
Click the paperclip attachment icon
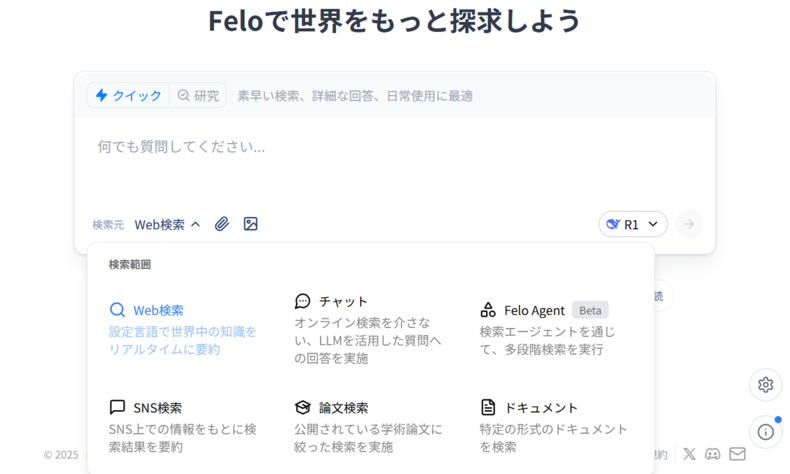click(x=222, y=224)
